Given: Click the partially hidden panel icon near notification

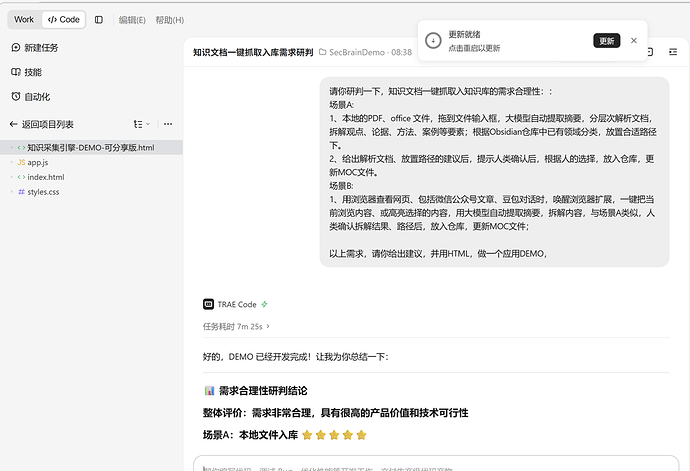Looking at the screenshot, I should 650,52.
